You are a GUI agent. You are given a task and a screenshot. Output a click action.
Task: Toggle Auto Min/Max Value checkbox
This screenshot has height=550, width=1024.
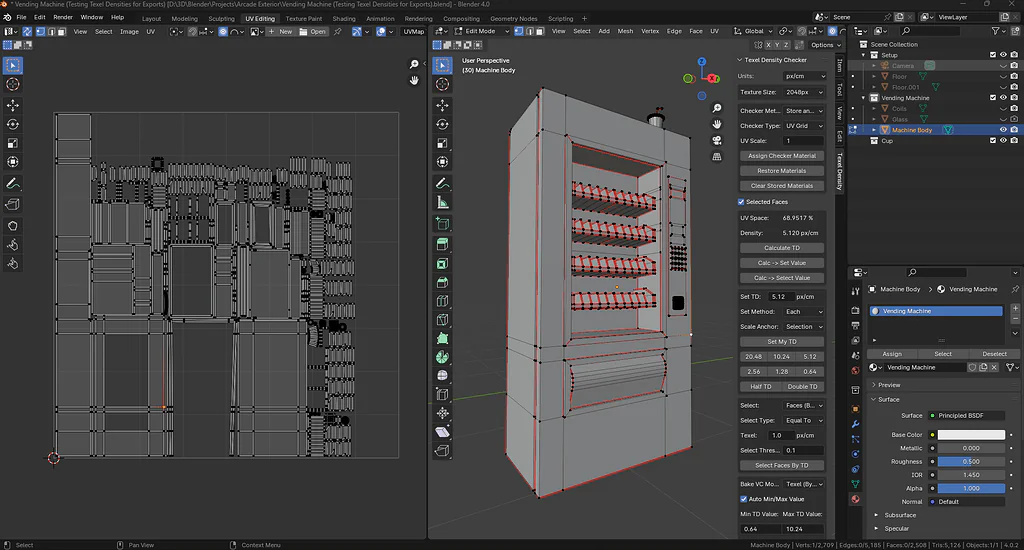743,499
